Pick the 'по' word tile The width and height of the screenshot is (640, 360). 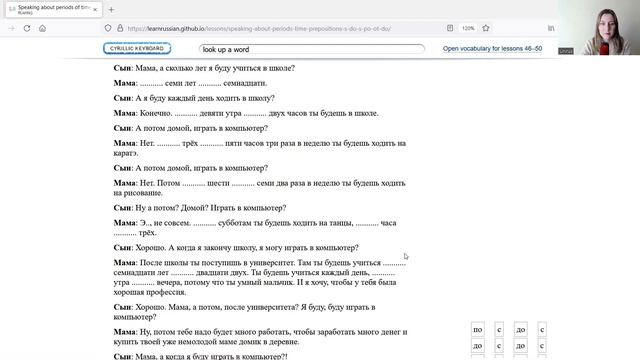pos(478,329)
